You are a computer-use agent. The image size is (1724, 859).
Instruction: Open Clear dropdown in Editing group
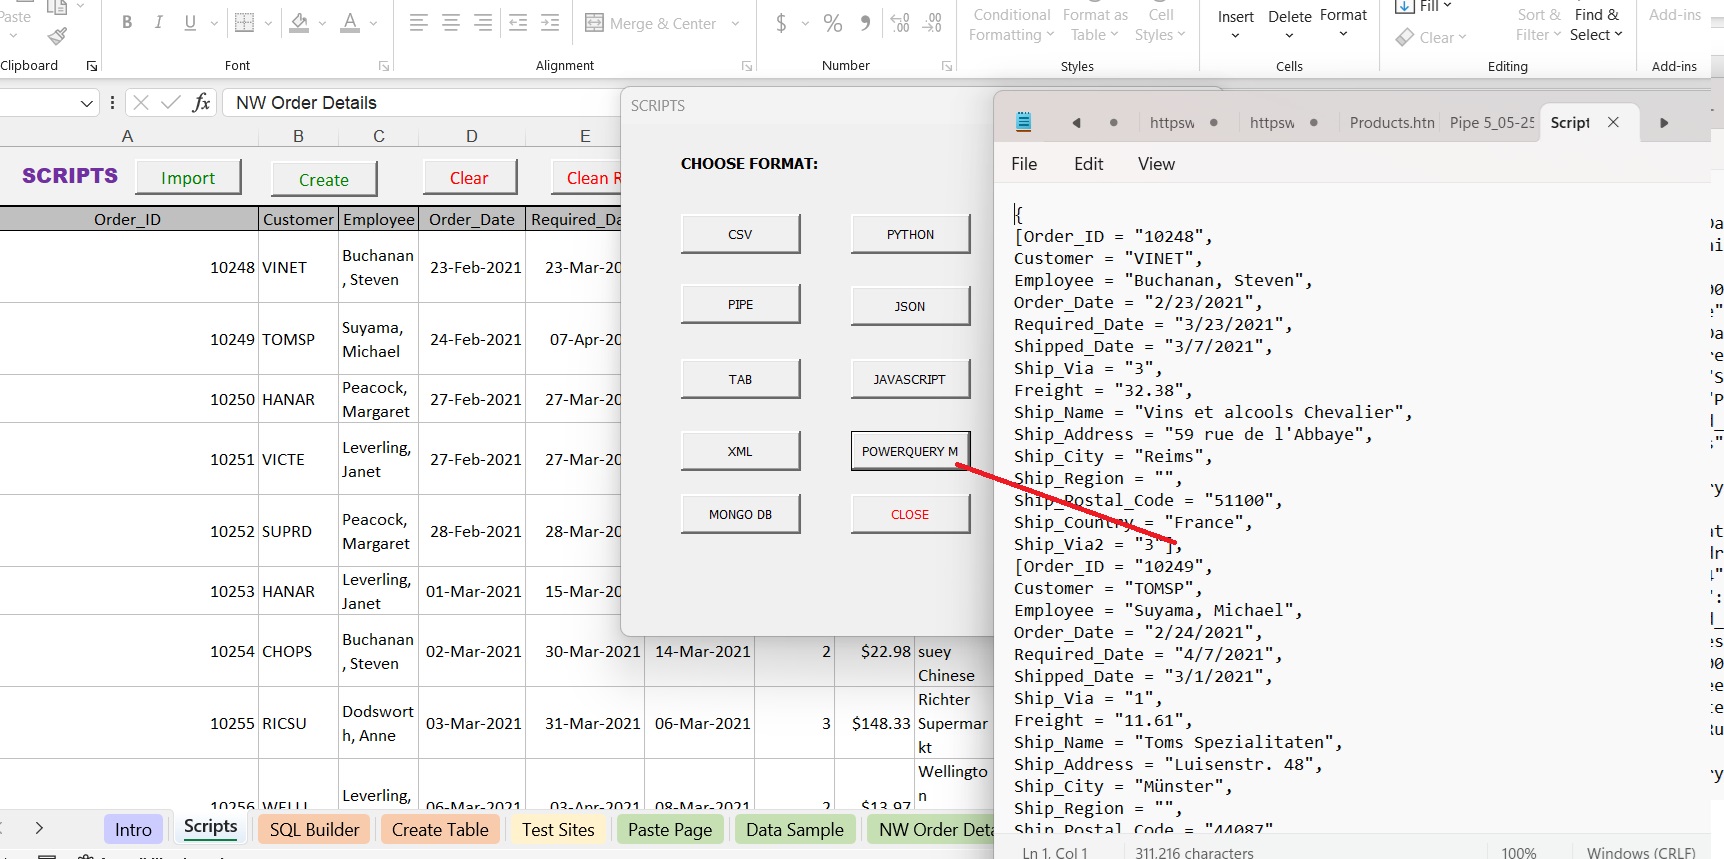pyautogui.click(x=1431, y=37)
